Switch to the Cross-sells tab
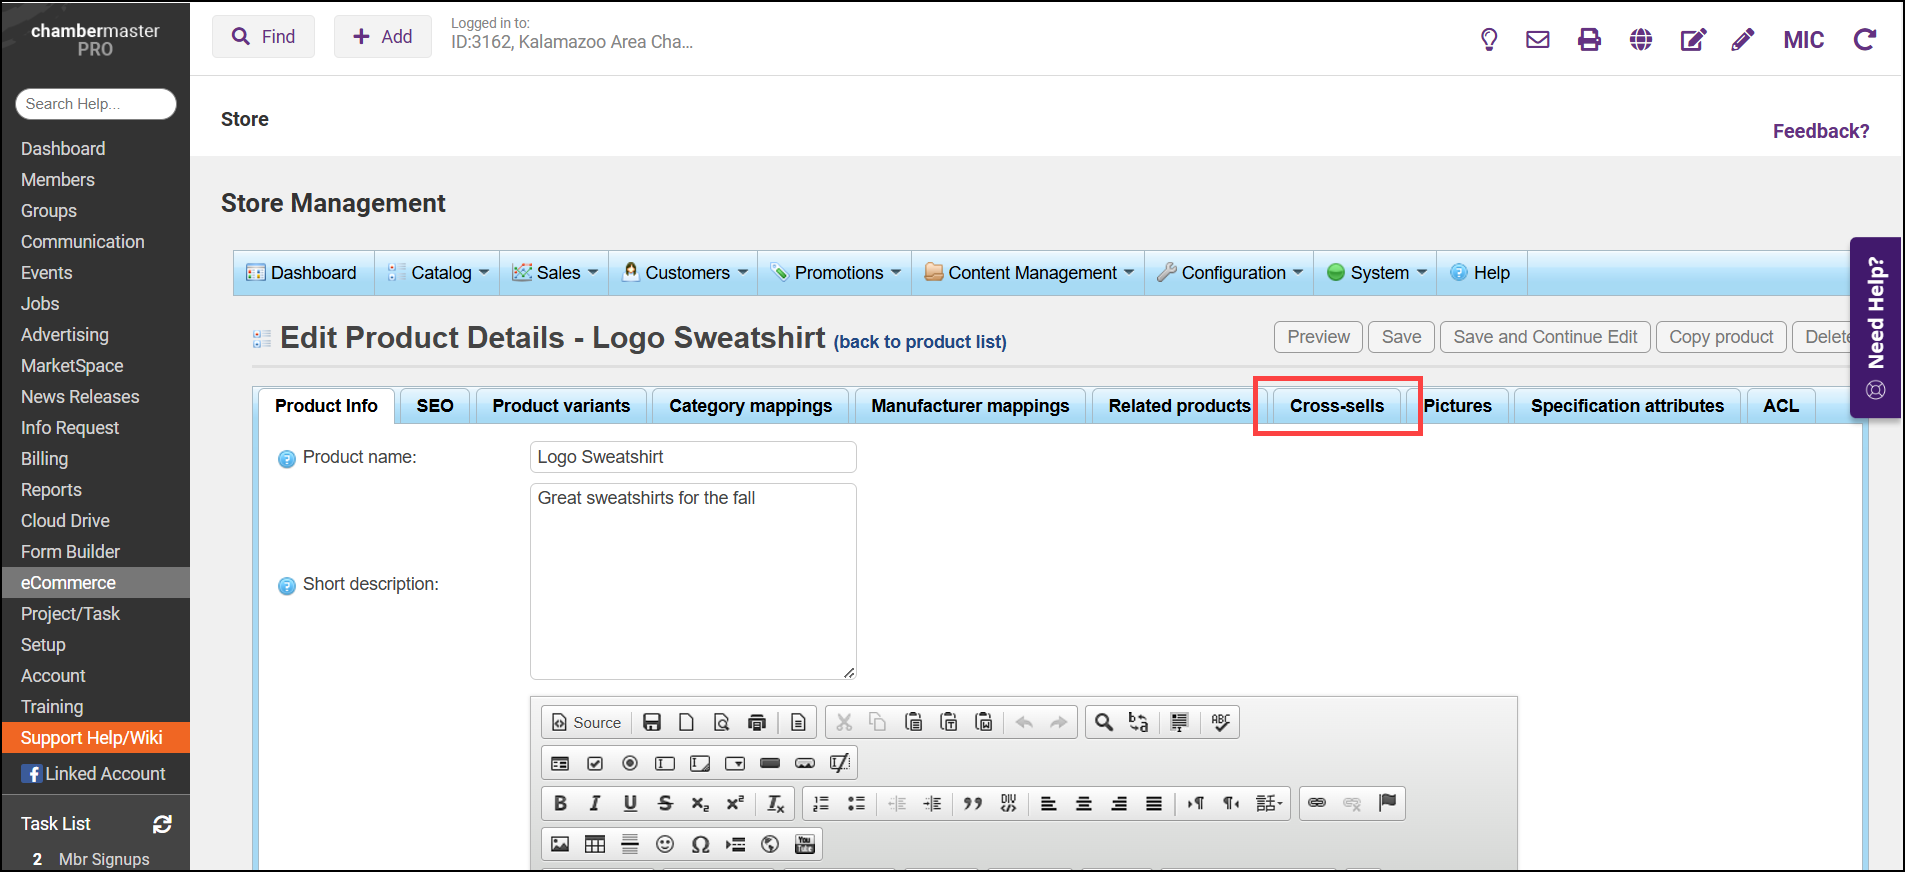The width and height of the screenshot is (1905, 872). pos(1336,406)
